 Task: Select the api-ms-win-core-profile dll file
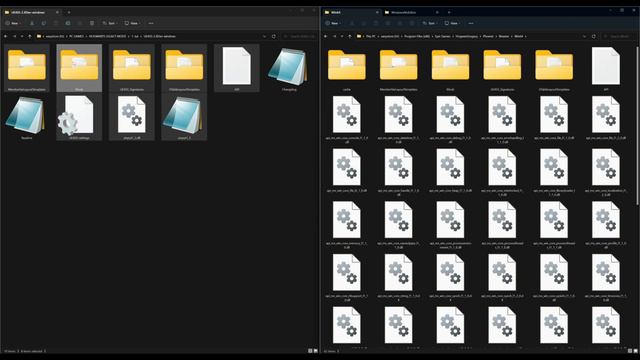[606, 224]
